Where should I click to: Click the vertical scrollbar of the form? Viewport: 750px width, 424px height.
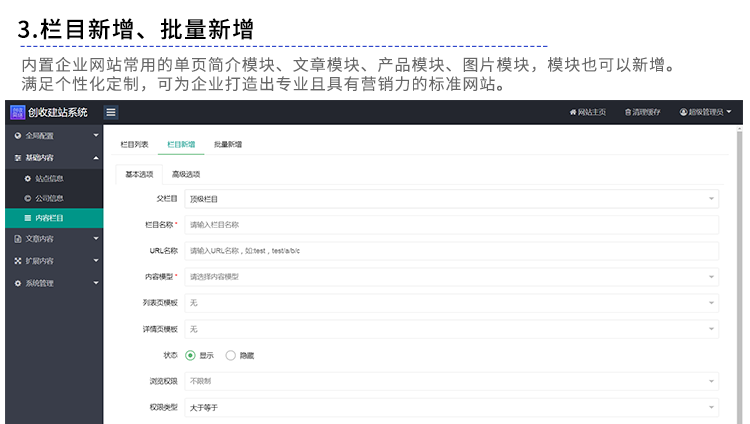click(x=739, y=274)
